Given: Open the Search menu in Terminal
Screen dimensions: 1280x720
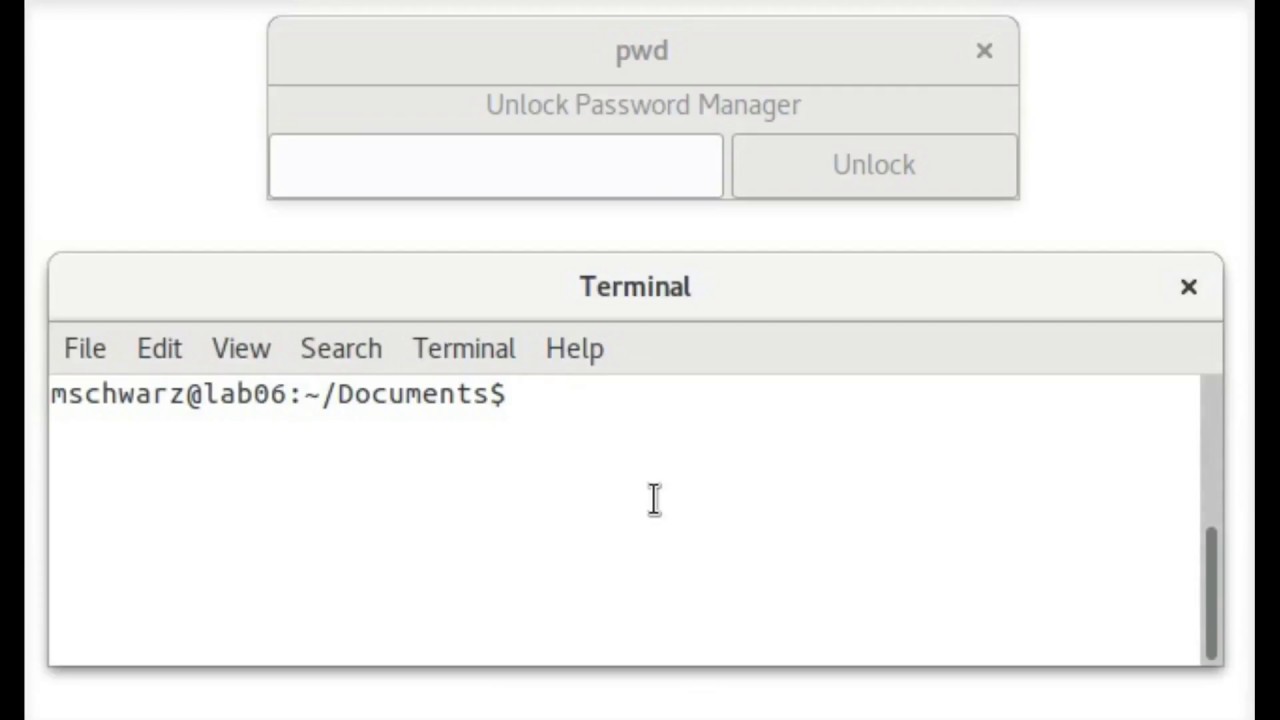Looking at the screenshot, I should (x=341, y=348).
